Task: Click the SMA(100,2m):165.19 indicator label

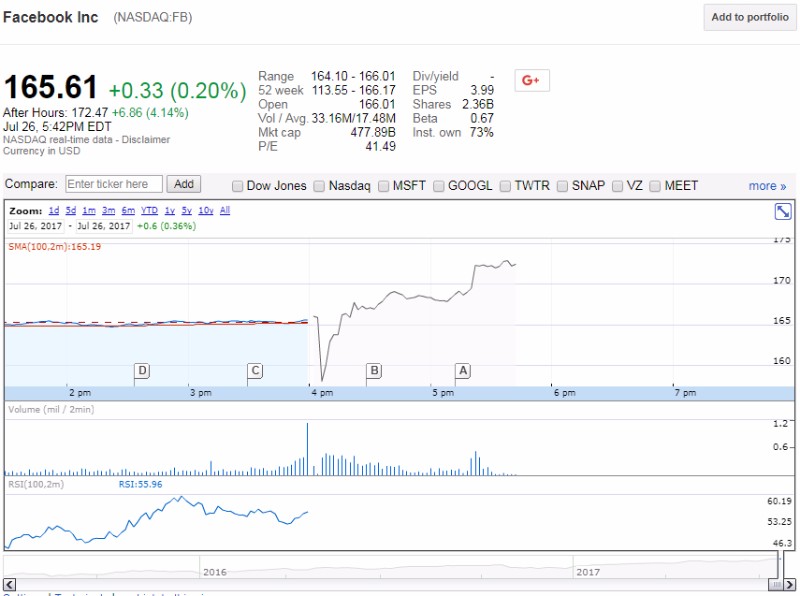Action: (x=55, y=247)
